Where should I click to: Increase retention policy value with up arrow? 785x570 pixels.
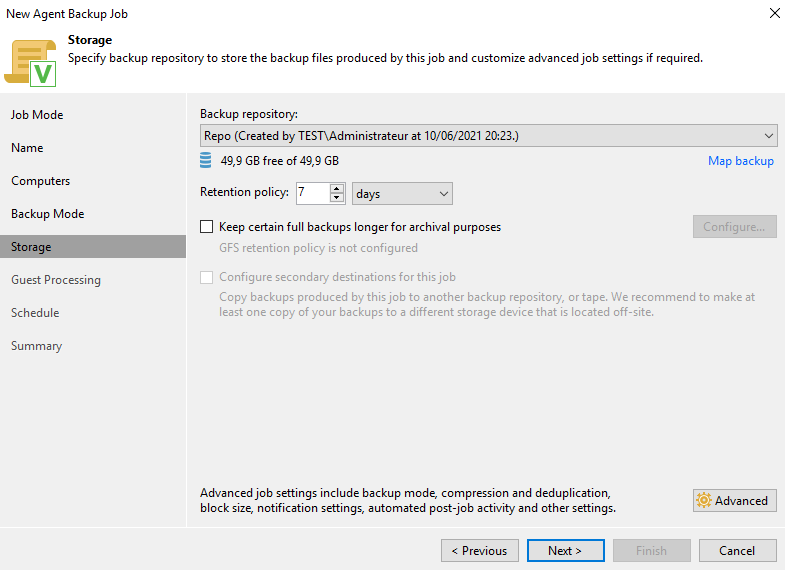coord(337,189)
